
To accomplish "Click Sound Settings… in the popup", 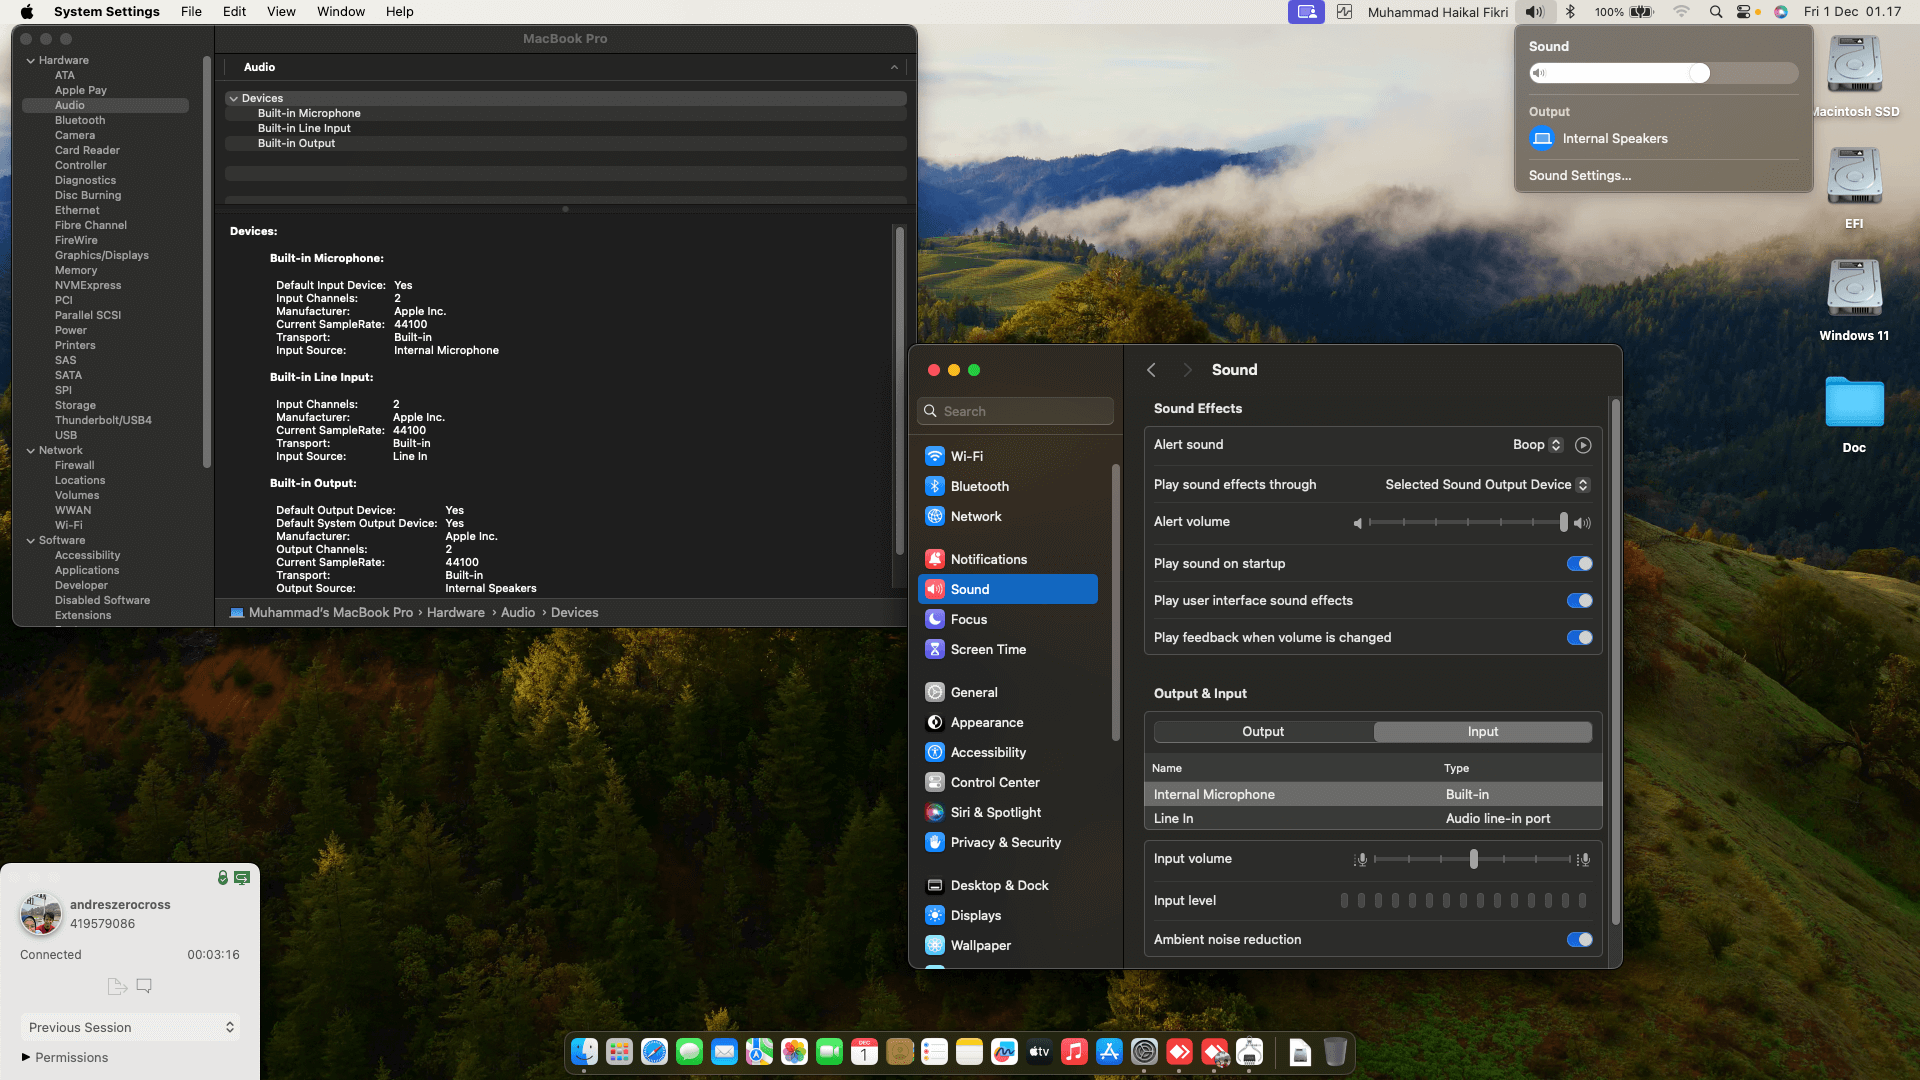I will tap(1579, 175).
